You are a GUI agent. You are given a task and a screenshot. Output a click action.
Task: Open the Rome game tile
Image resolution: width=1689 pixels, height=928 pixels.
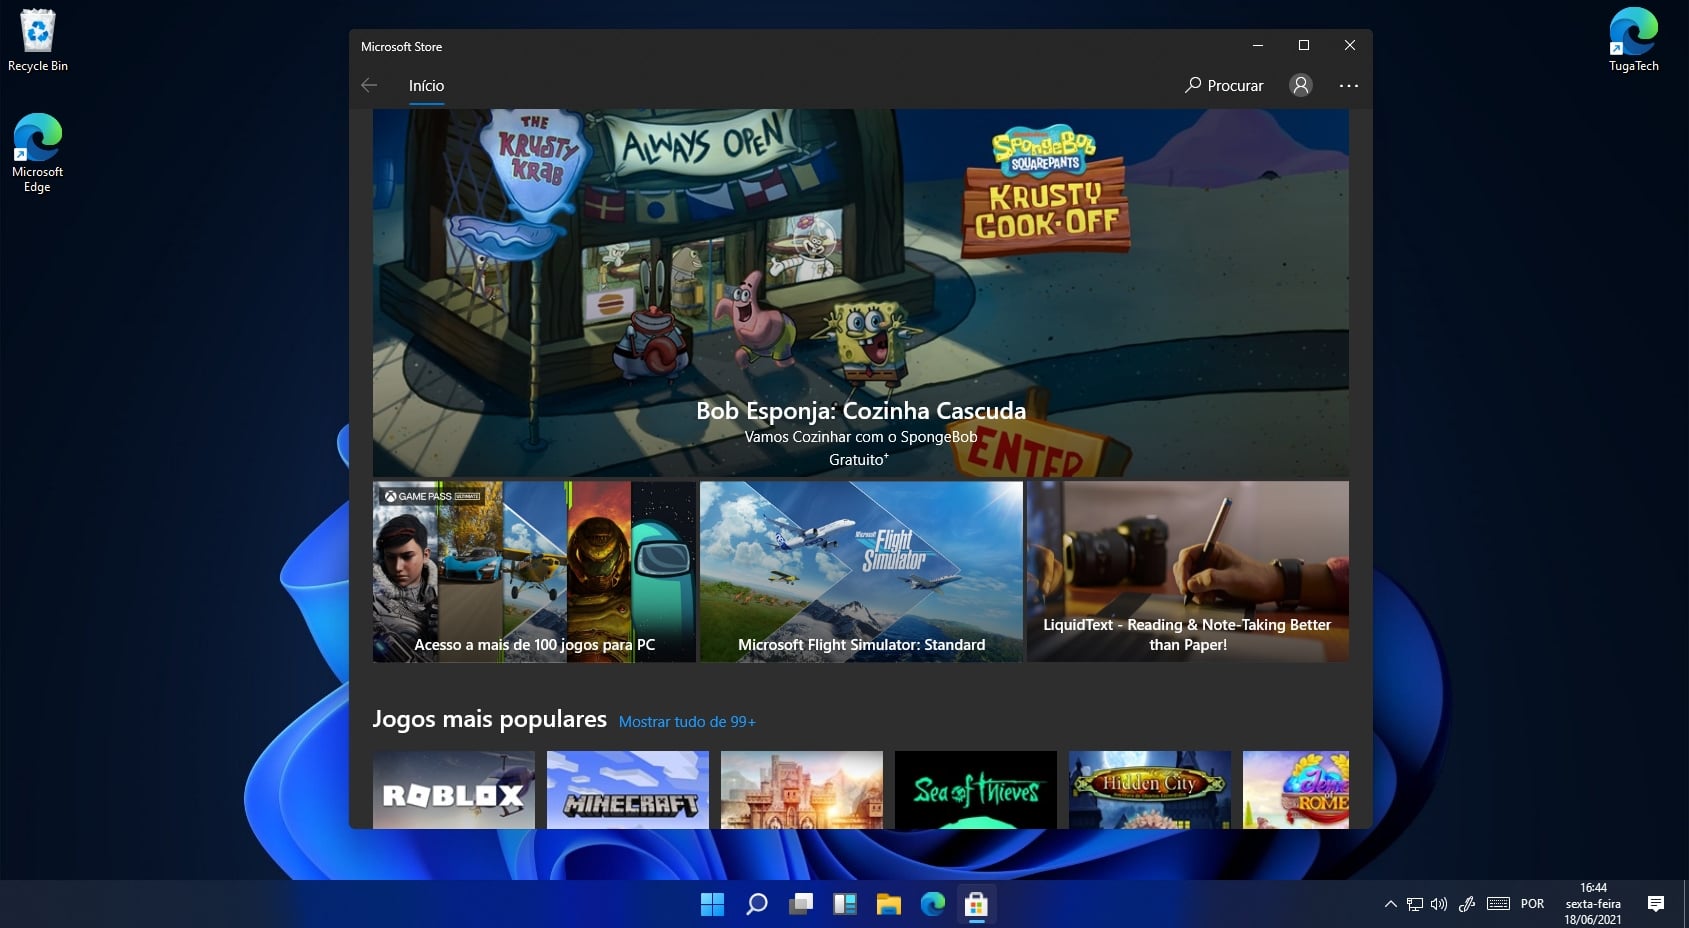pos(1295,789)
